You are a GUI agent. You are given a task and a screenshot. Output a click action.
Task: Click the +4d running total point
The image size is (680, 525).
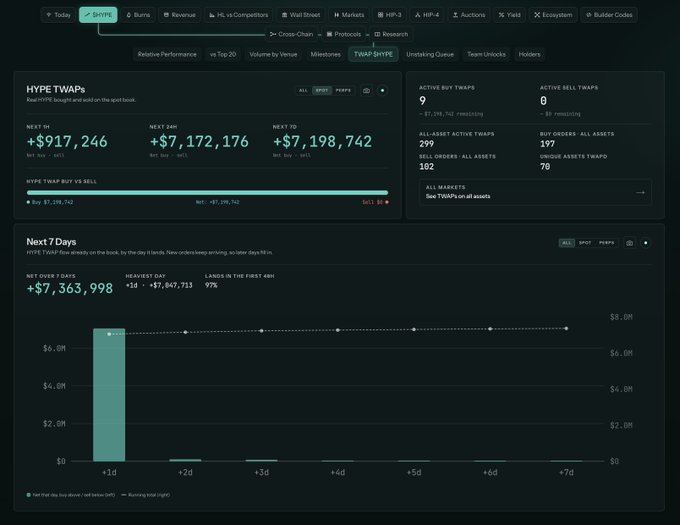[338, 330]
